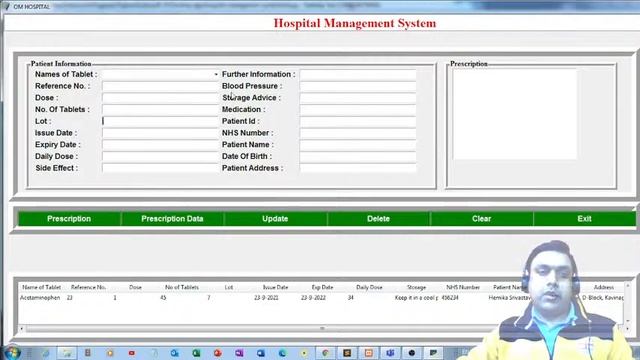Click the table's Daily Dose column header
The height and width of the screenshot is (360, 640).
[369, 287]
